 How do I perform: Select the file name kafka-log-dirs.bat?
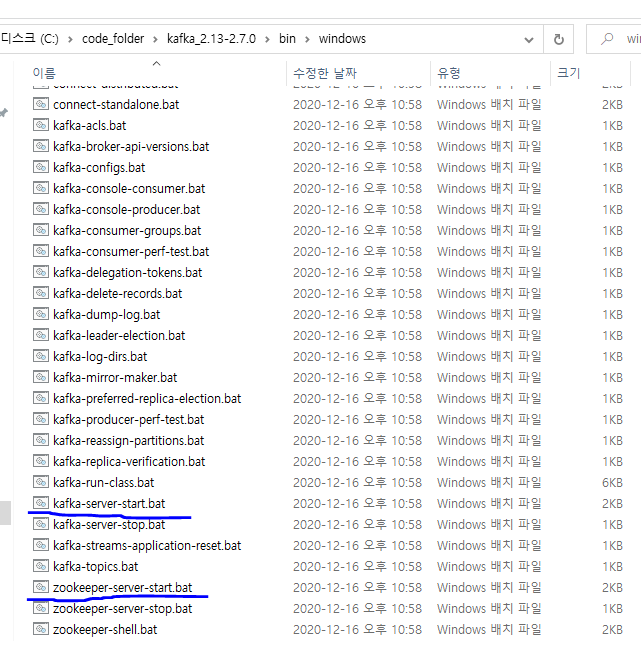tap(100, 357)
